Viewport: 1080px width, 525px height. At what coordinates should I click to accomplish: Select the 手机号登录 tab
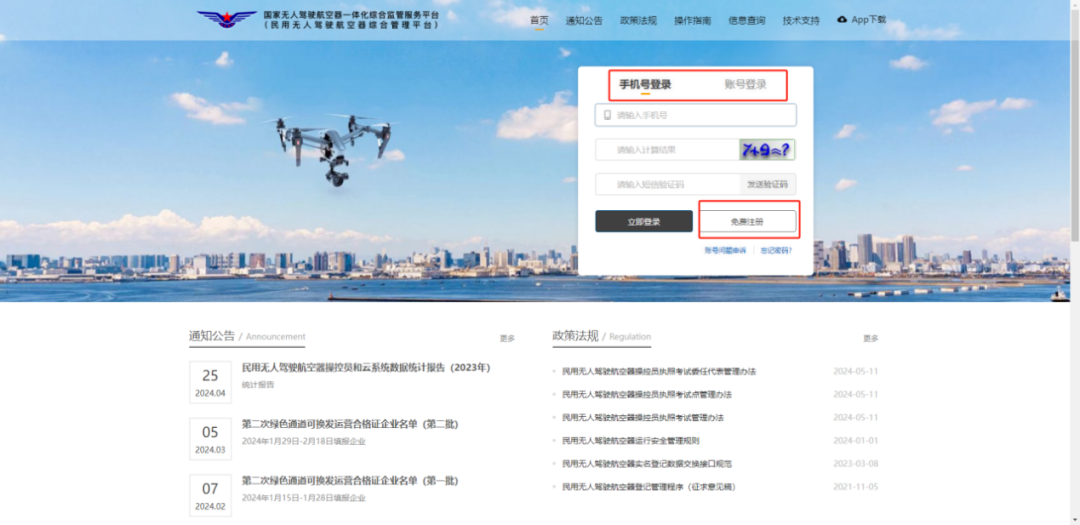[x=645, y=85]
